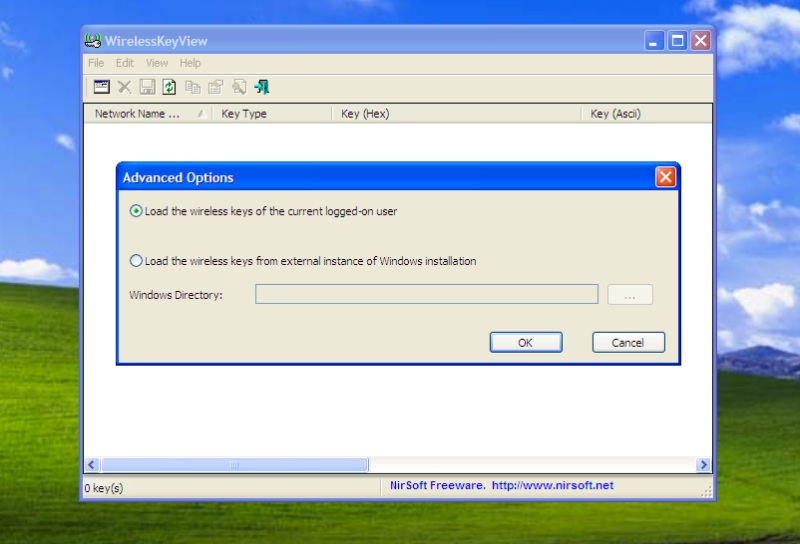Click the Windows Directory text field

tap(426, 294)
